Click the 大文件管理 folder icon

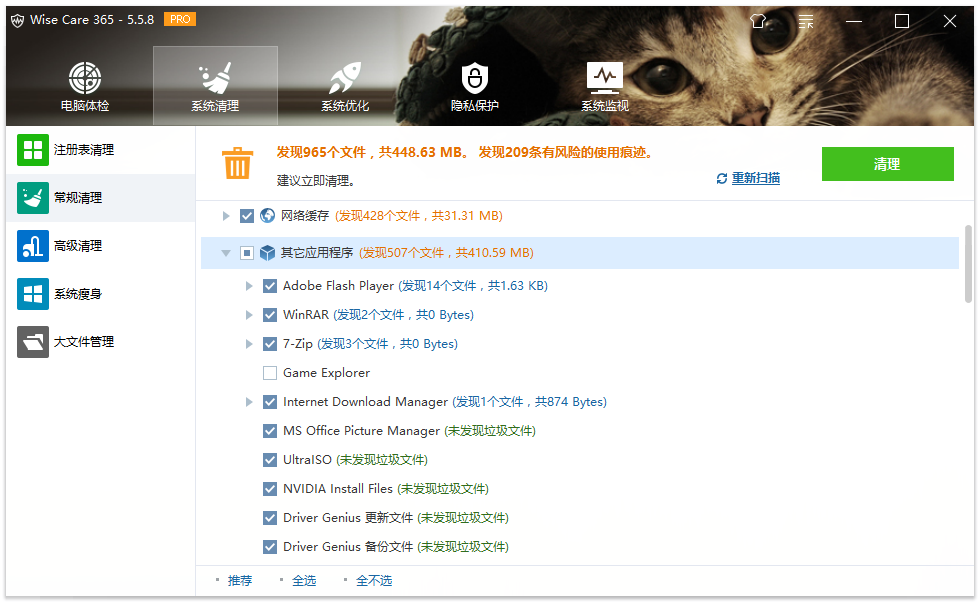(x=32, y=342)
